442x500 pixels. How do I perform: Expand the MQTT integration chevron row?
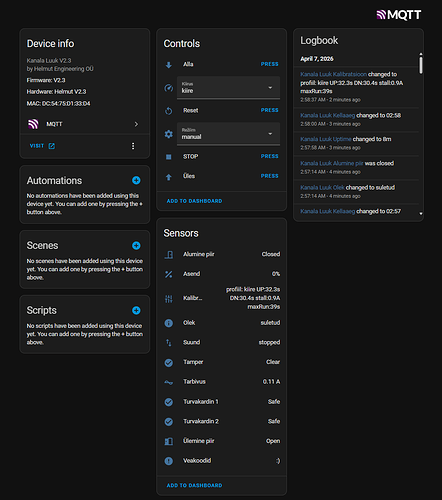tap(85, 124)
